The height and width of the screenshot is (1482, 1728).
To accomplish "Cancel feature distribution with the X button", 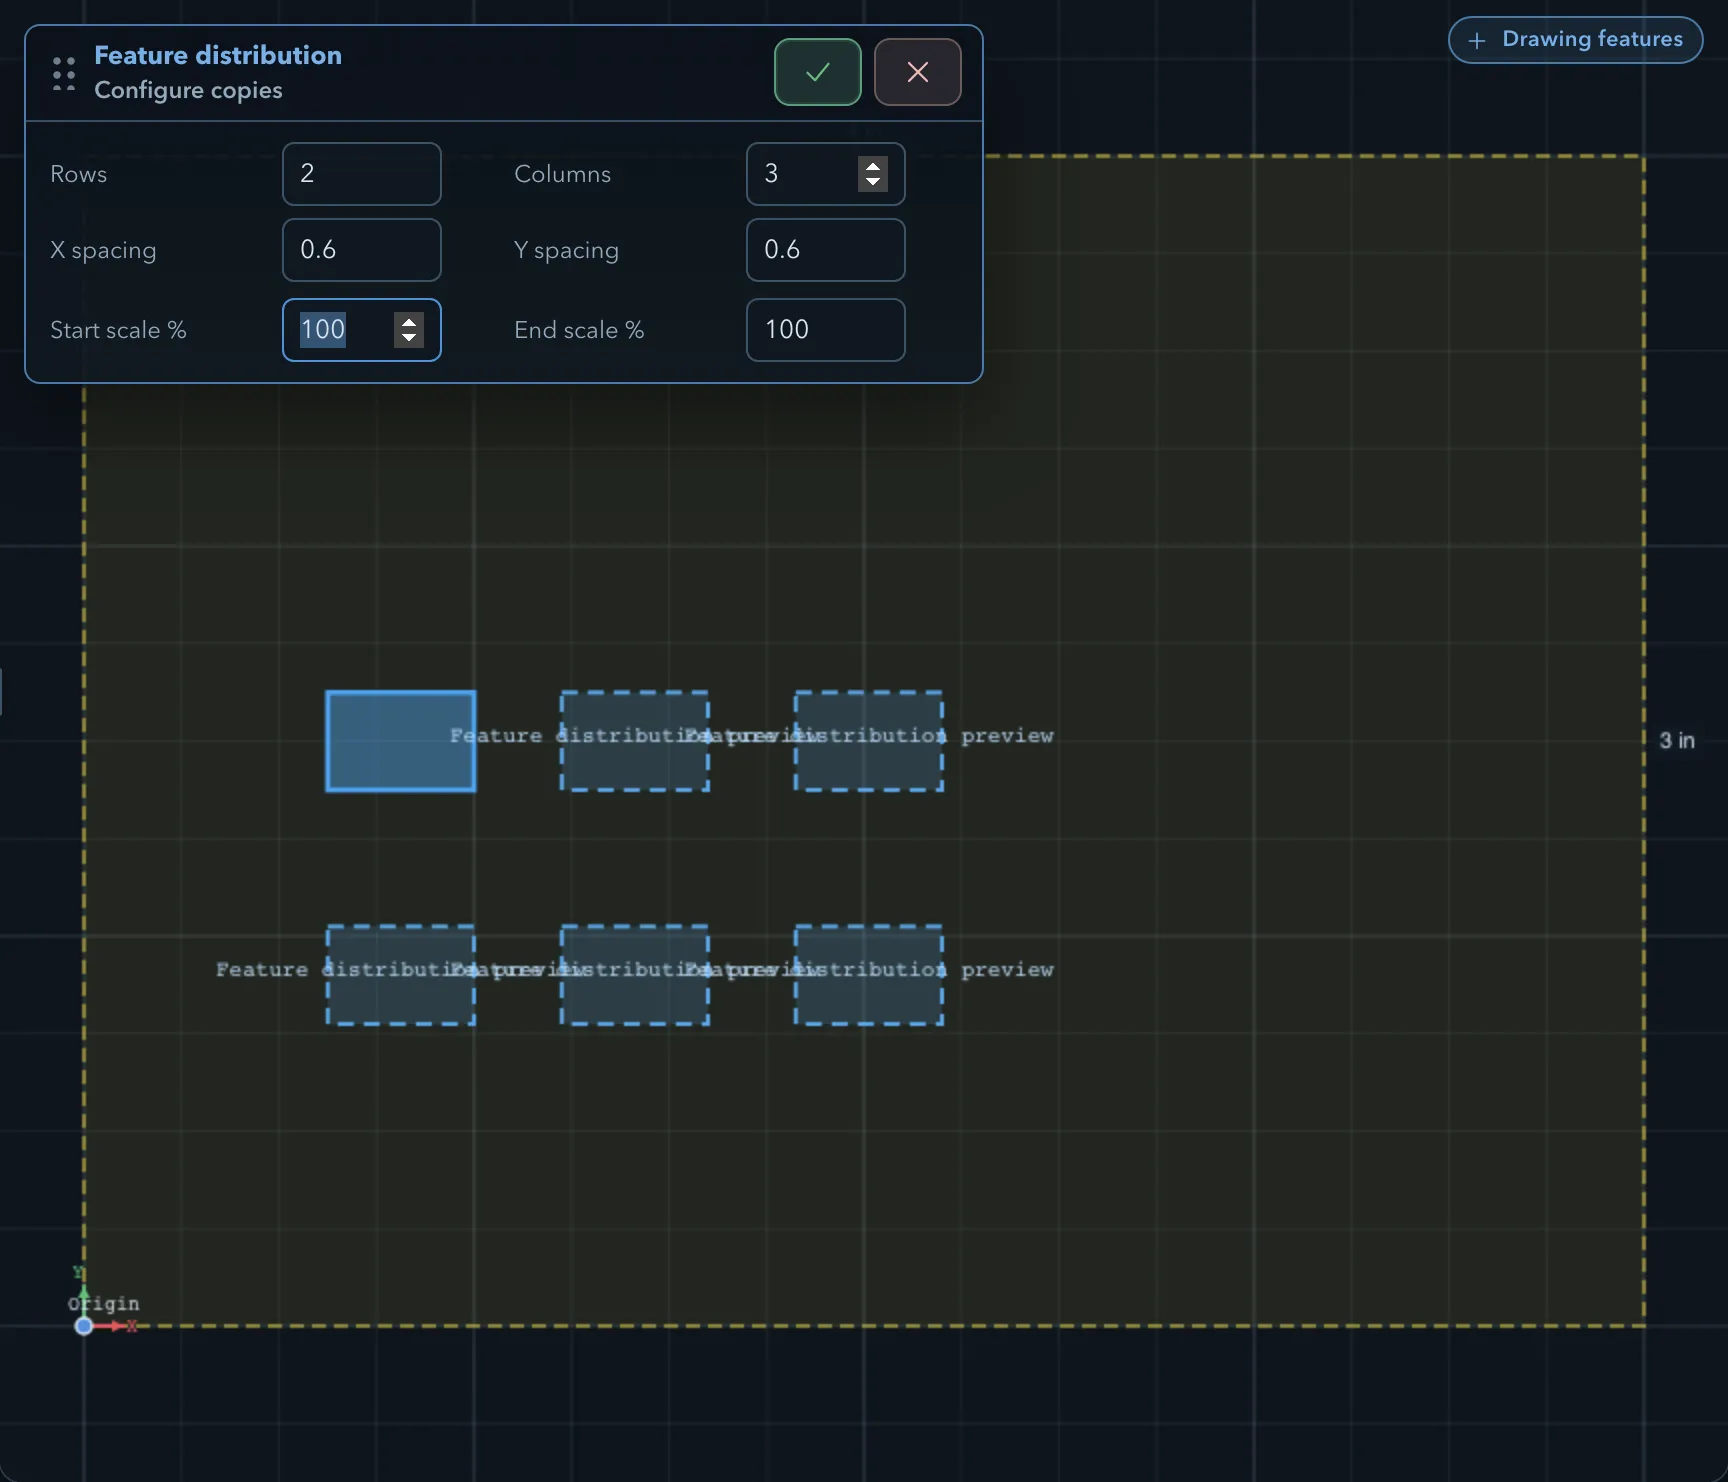I will tap(917, 72).
